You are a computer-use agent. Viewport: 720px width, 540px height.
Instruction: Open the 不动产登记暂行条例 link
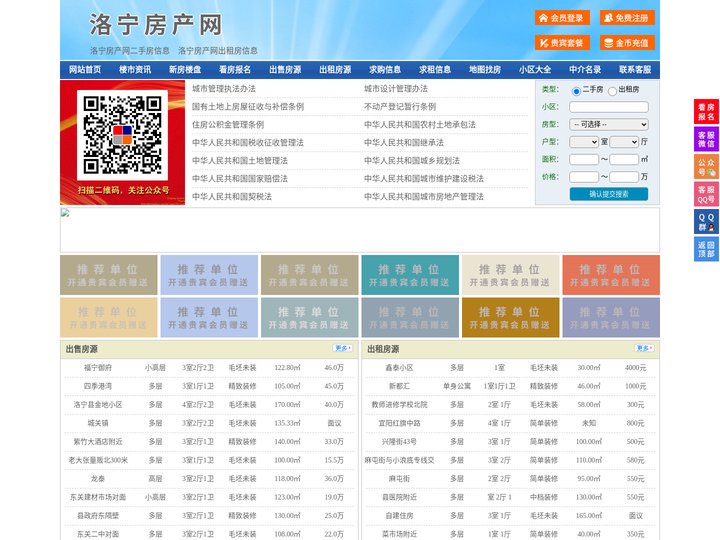point(400,107)
